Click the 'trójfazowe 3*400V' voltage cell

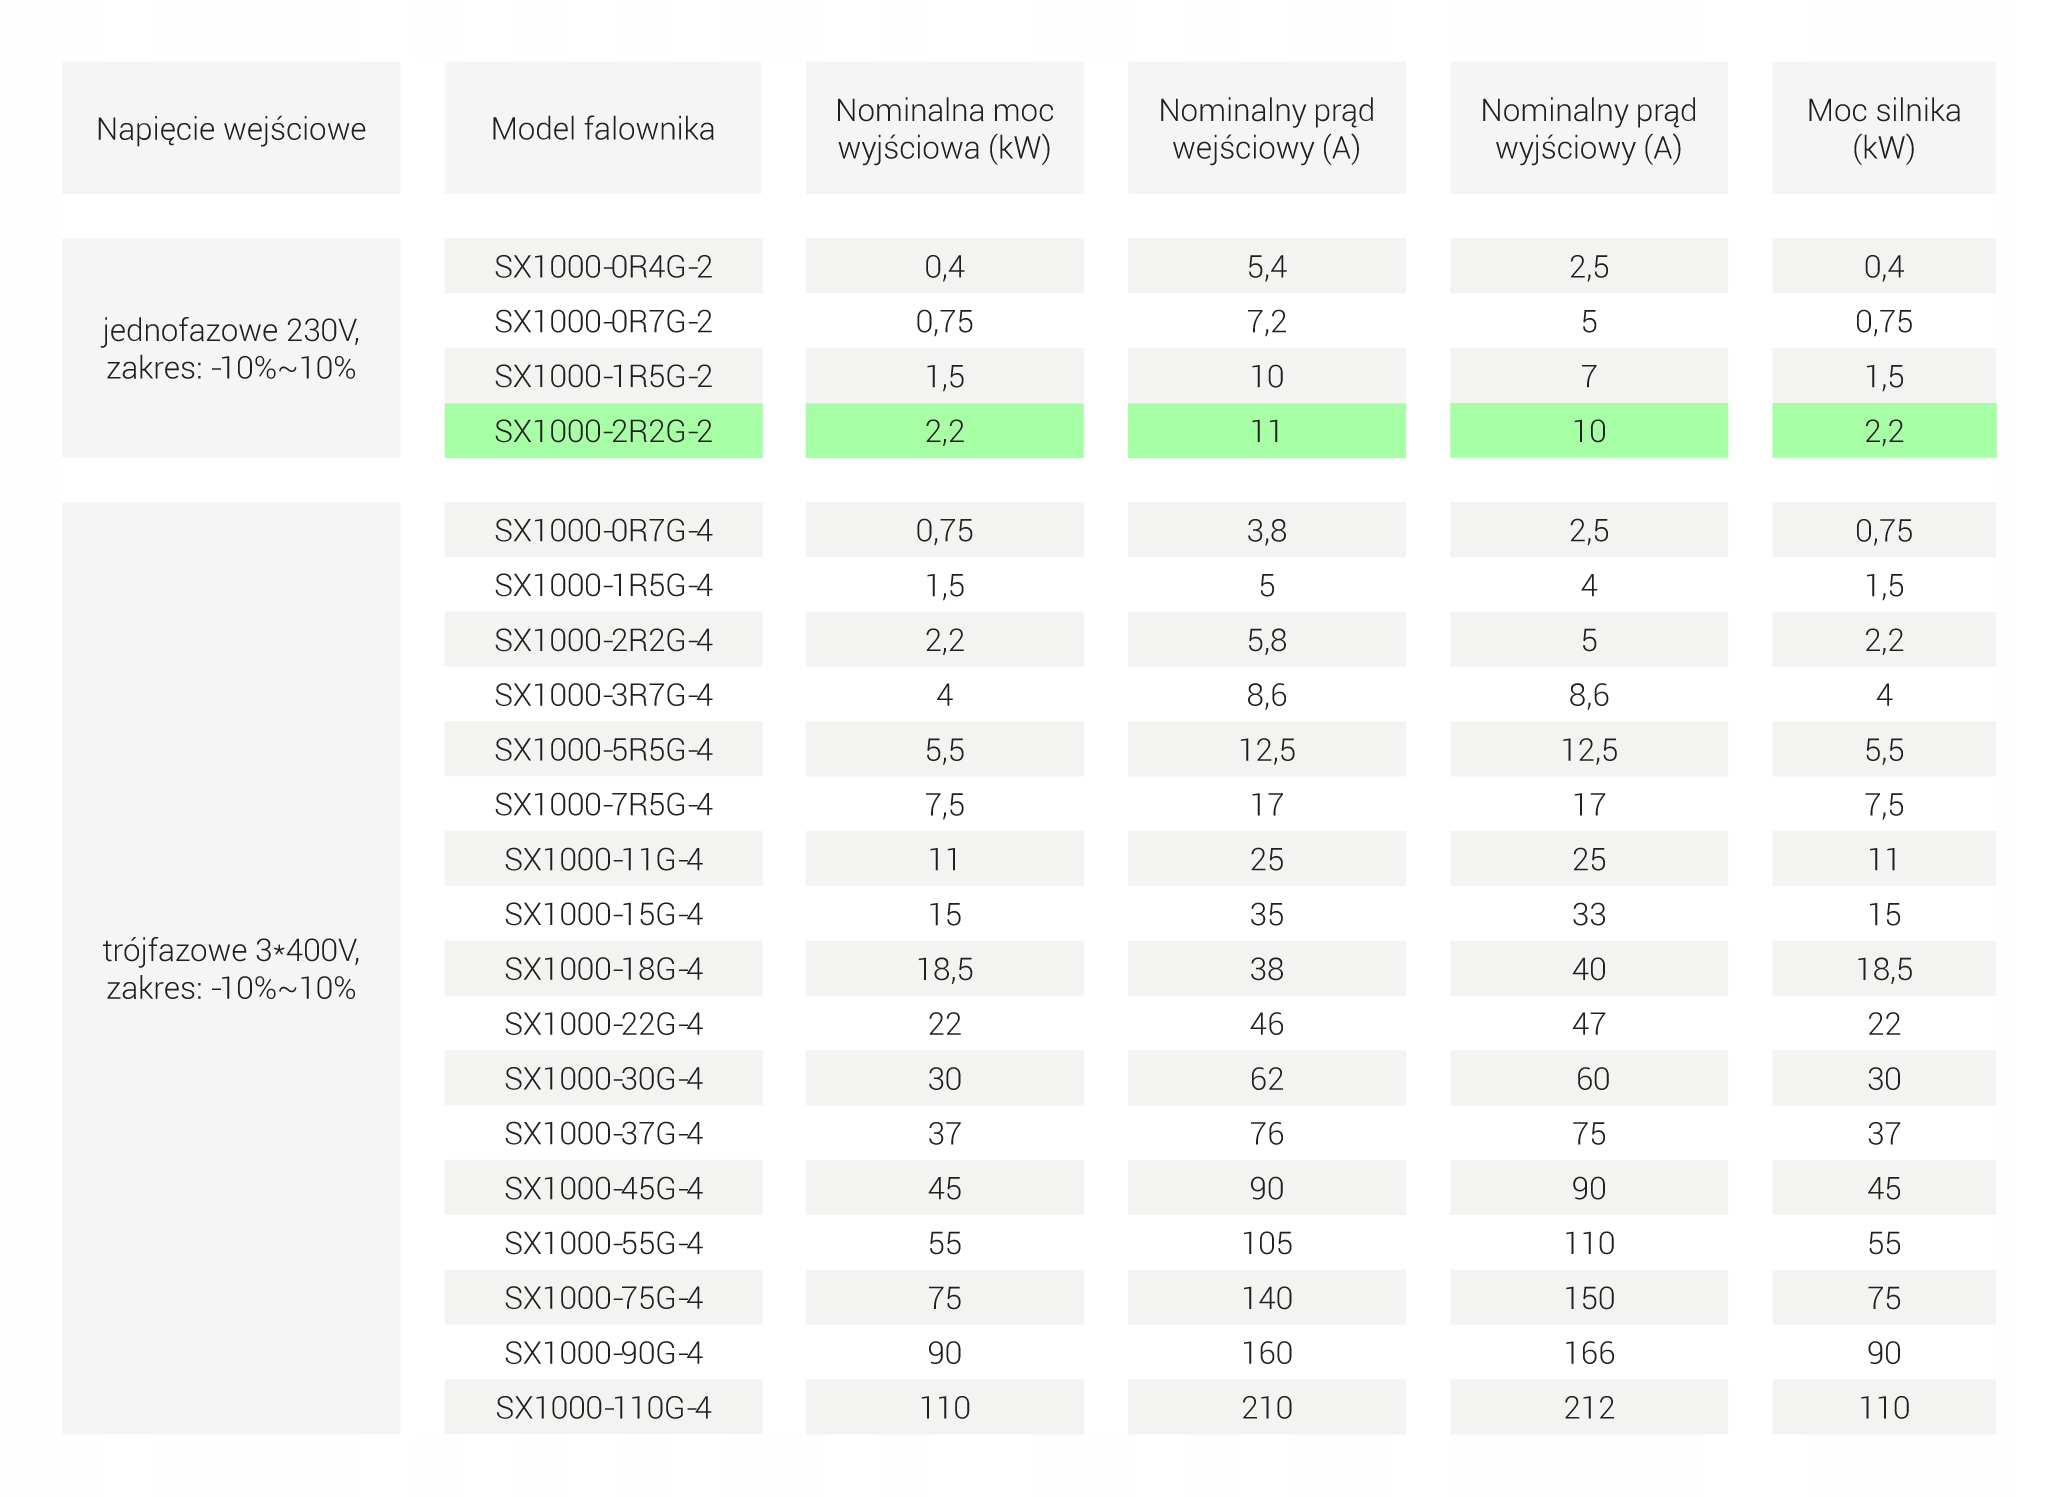231,968
